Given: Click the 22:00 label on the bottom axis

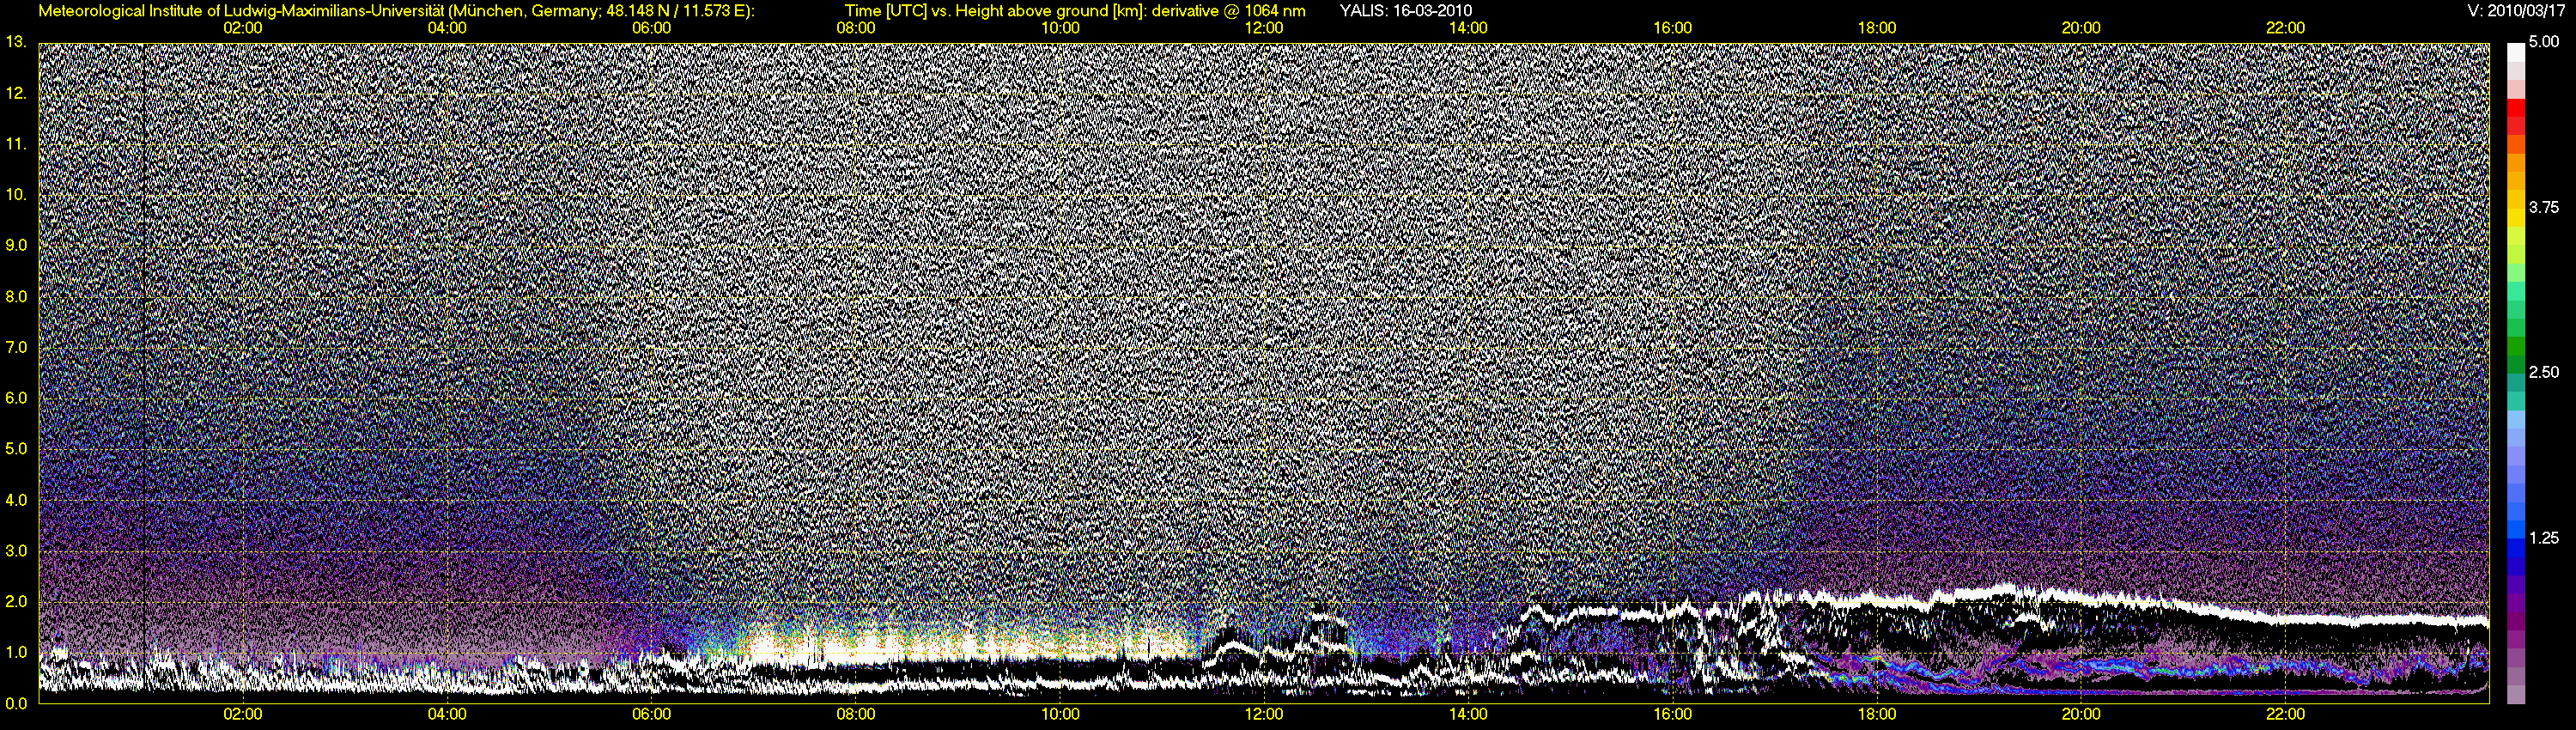Looking at the screenshot, I should point(2285,714).
